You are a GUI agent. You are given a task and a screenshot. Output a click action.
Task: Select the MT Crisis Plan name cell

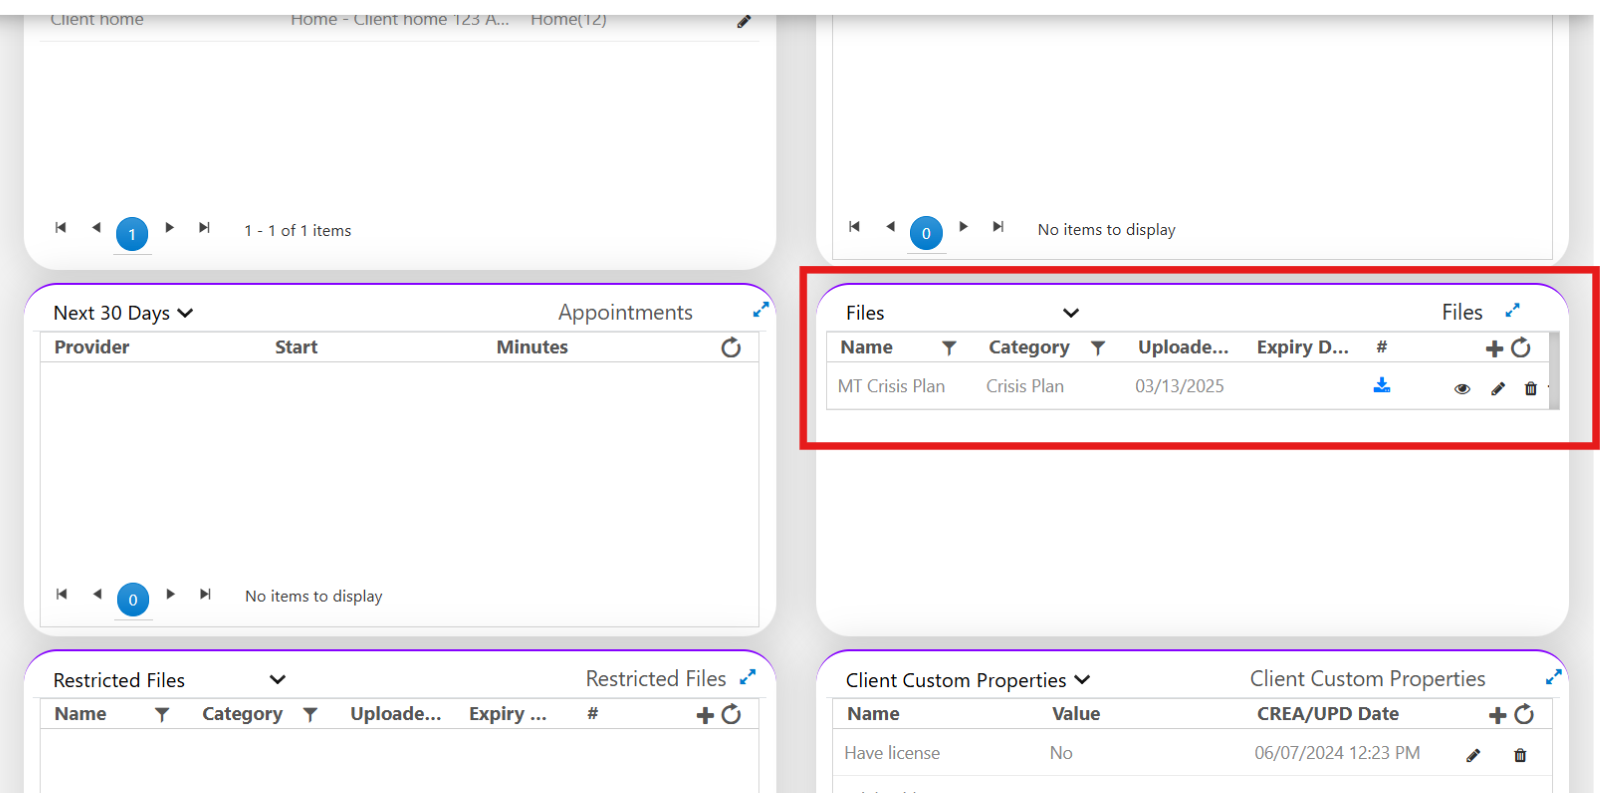pyautogui.click(x=891, y=386)
